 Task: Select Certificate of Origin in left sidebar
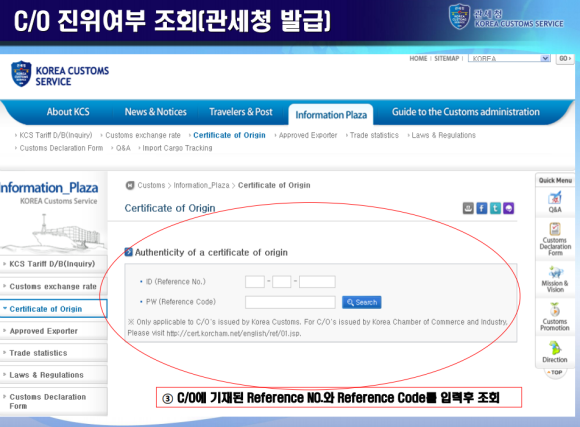(54, 309)
